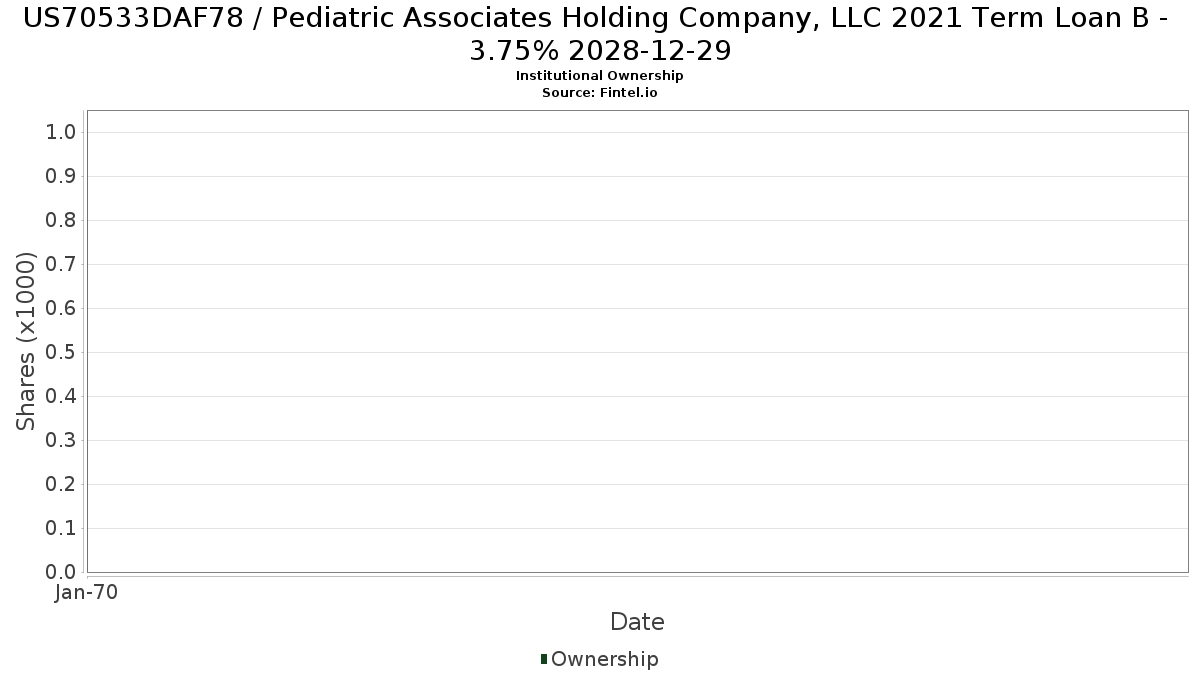Image resolution: width=1200 pixels, height=675 pixels.
Task: Click the 0.0 y-axis tick label
Action: [61, 572]
